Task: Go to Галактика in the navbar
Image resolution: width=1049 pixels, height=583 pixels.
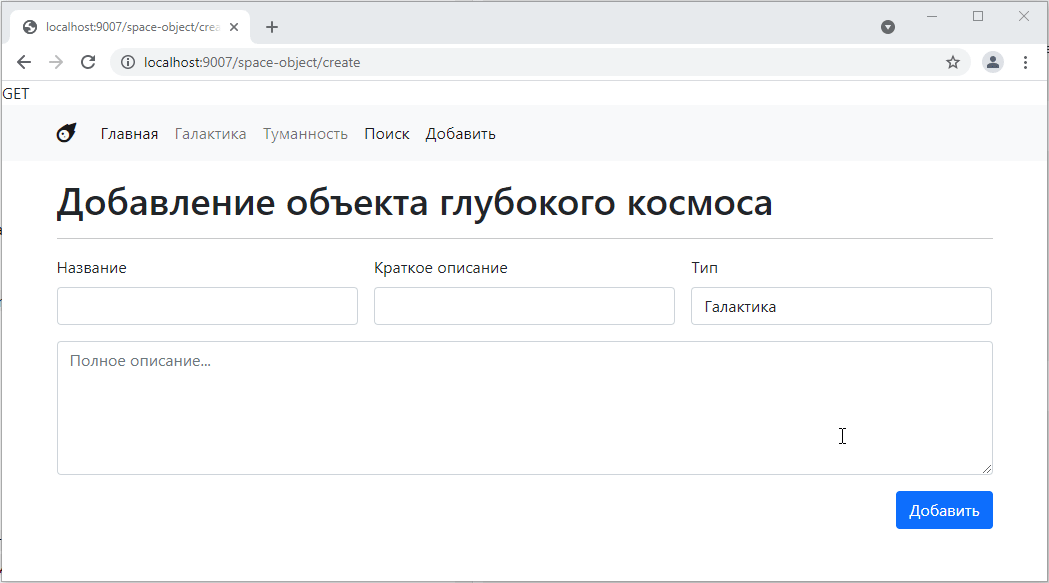Action: [210, 134]
